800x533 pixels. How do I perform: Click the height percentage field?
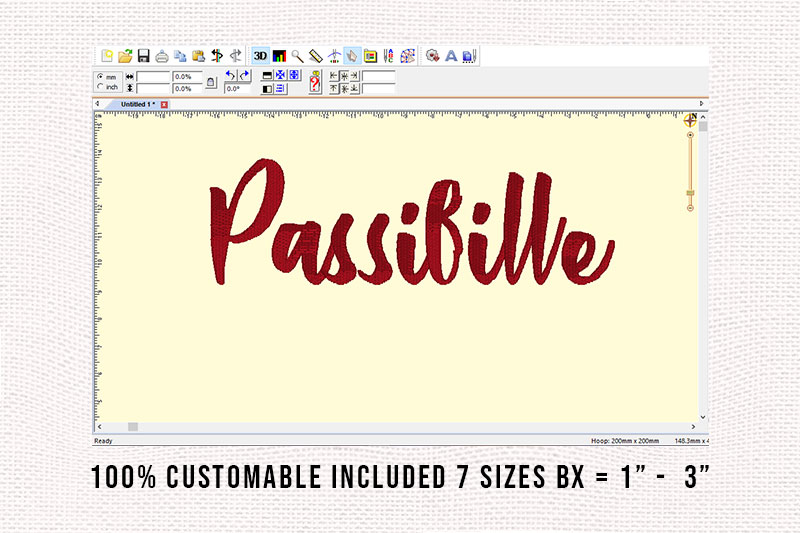coord(188,89)
